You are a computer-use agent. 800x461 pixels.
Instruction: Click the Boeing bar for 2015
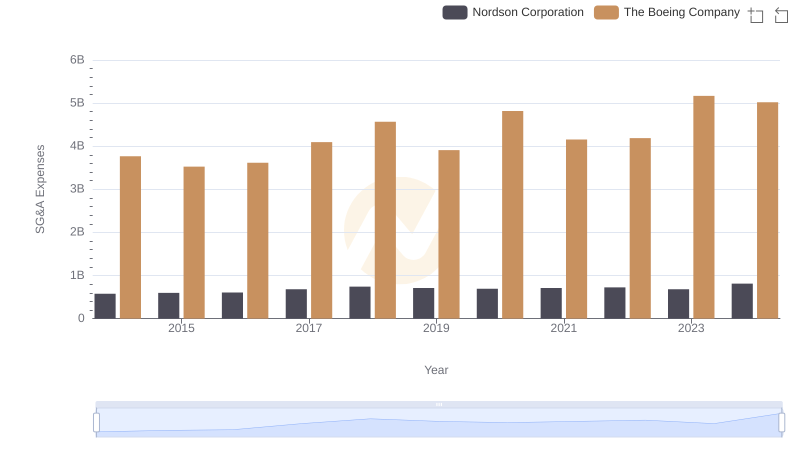[x=194, y=242]
